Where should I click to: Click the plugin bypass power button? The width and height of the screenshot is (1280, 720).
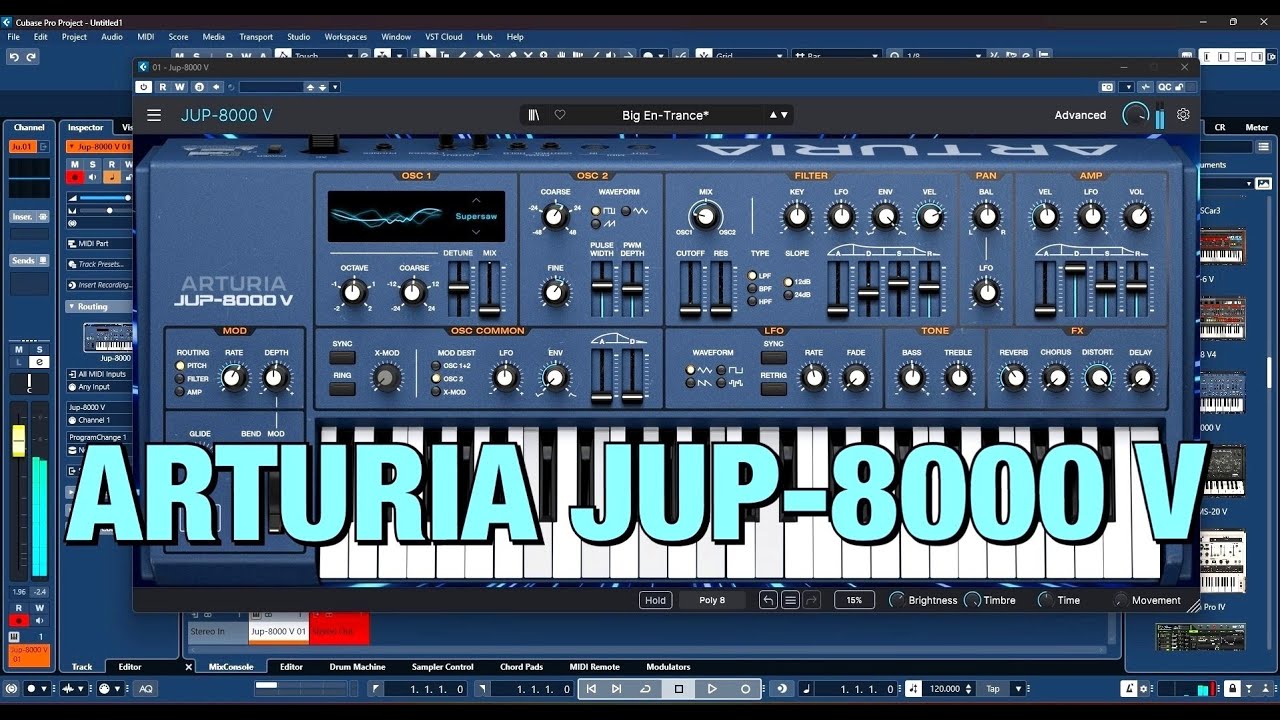pyautogui.click(x=145, y=87)
